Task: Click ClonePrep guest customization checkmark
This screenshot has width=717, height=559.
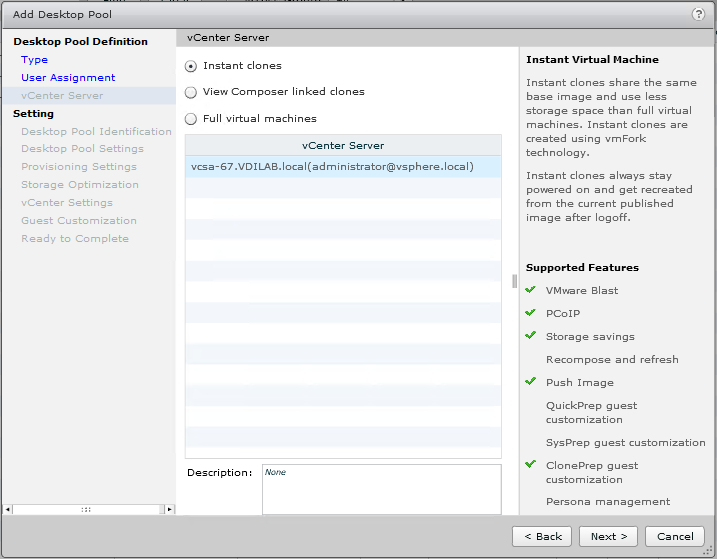Action: [x=530, y=464]
